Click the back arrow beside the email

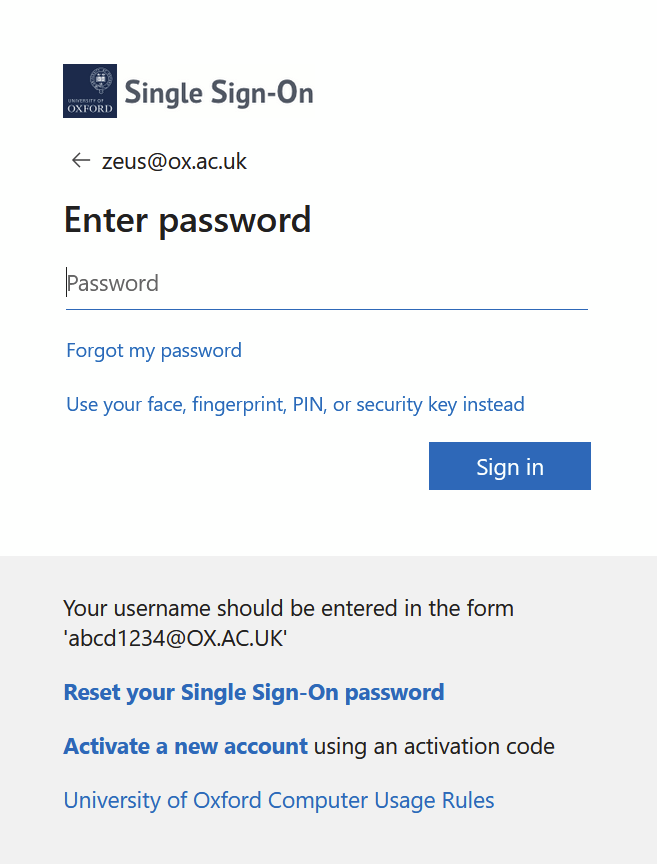81,161
